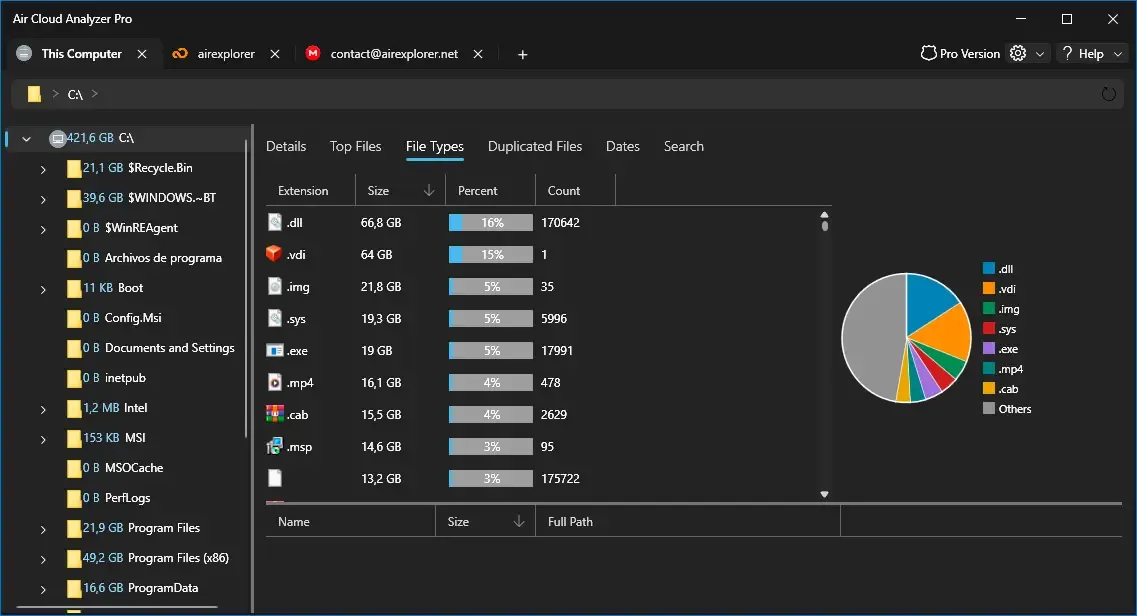The image size is (1137, 616).
Task: Open the Duplicated Files tab
Action: pos(534,146)
